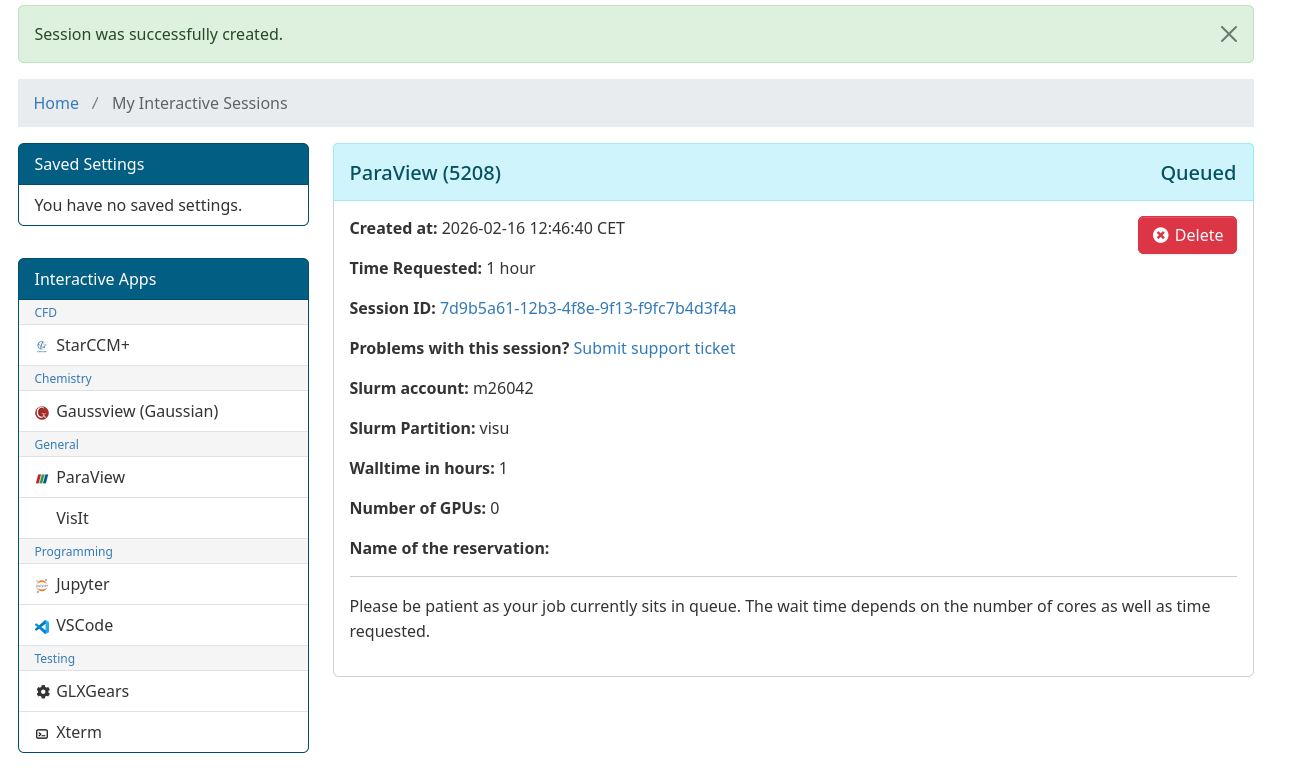
Task: Launch VisIt from Interactive Apps
Action: pos(73,518)
